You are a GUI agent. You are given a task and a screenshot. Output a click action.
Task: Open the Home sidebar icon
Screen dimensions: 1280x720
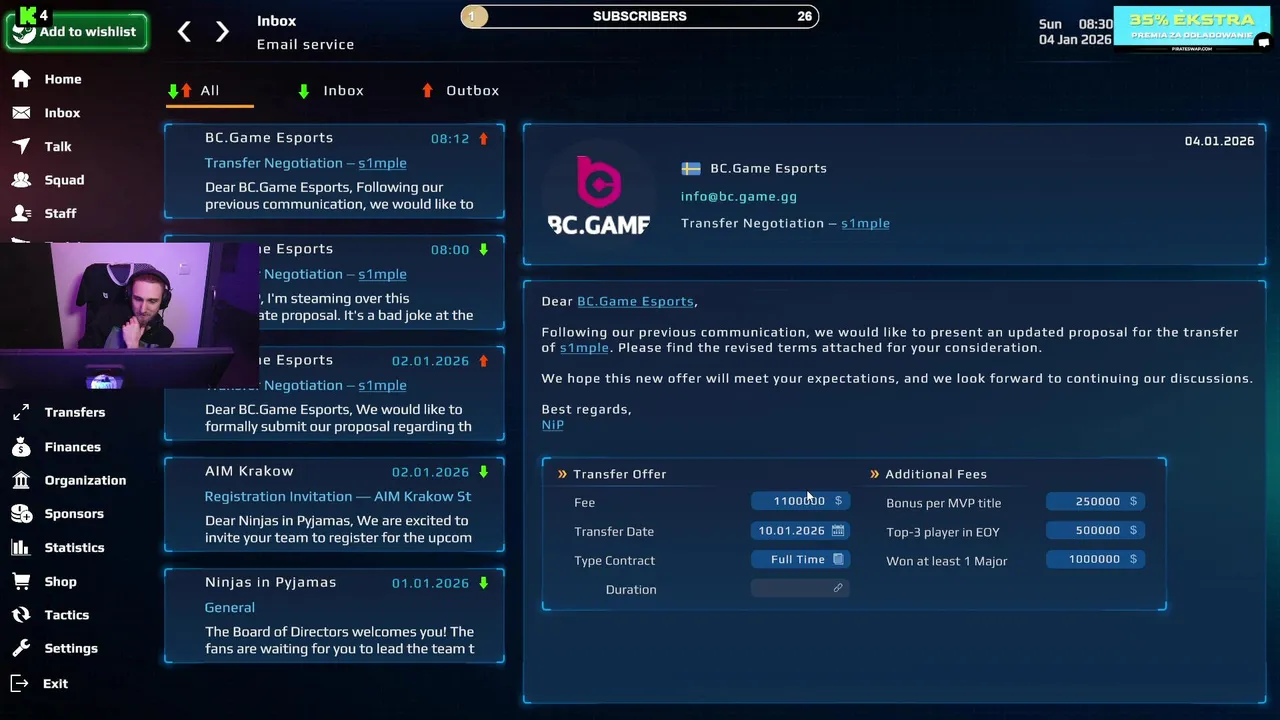pos(21,79)
